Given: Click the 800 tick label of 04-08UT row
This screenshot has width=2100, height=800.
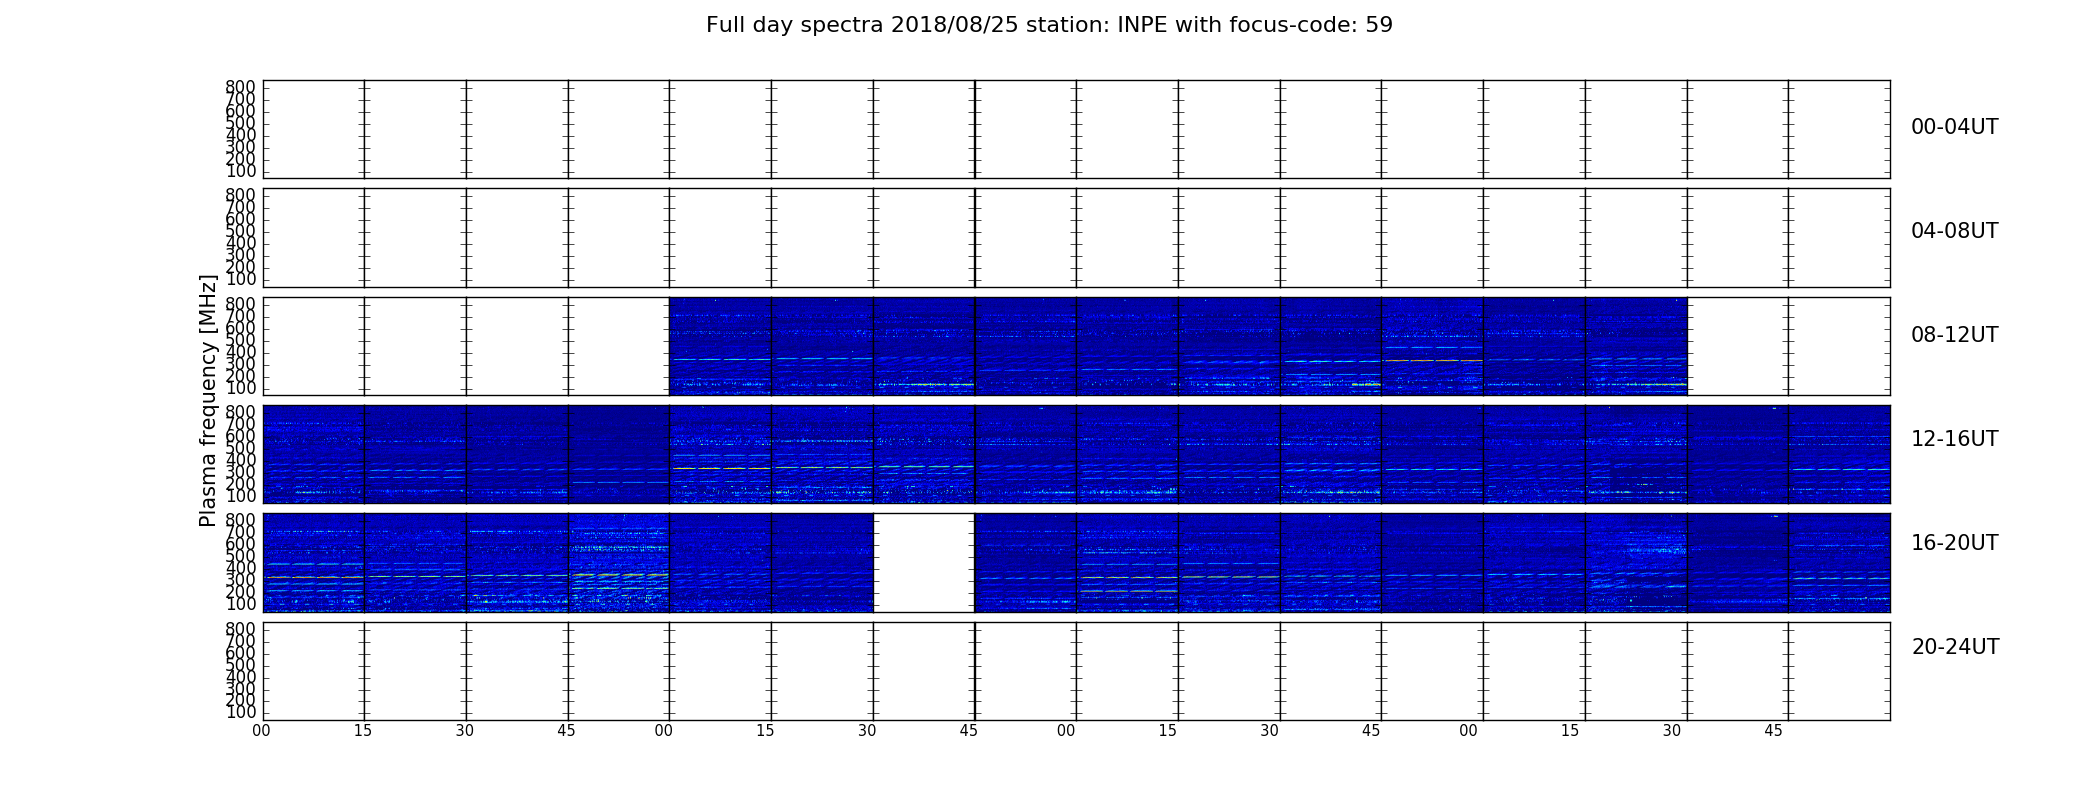Looking at the screenshot, I should [240, 196].
